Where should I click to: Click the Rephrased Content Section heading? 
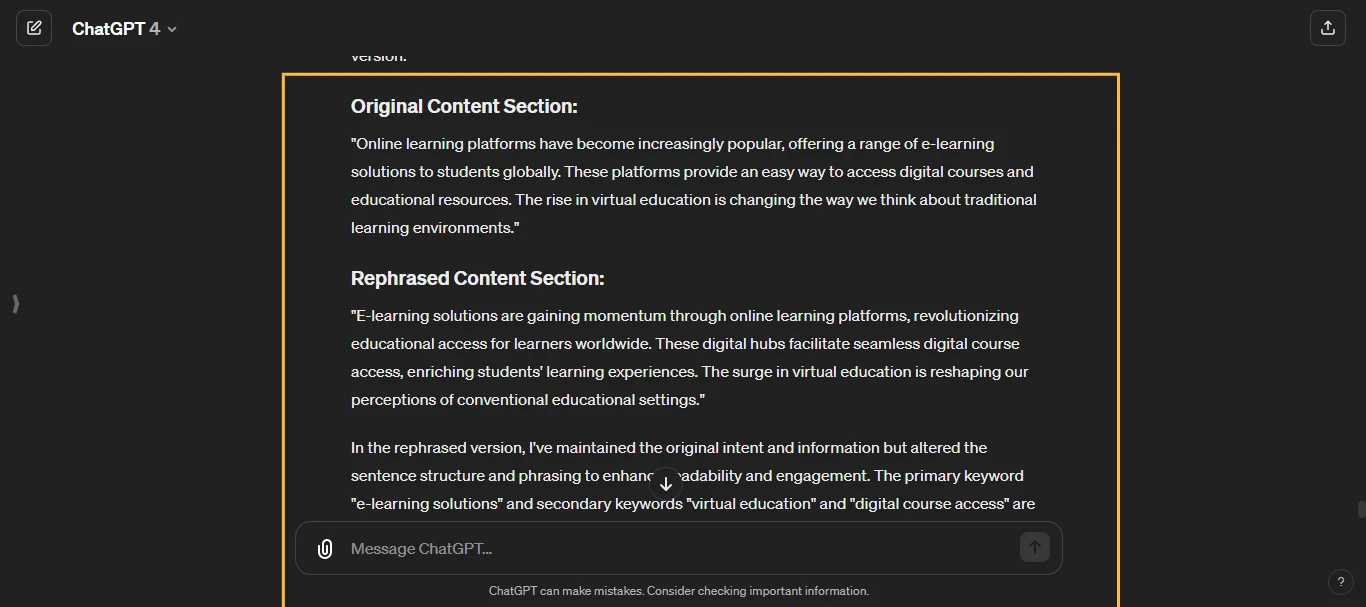click(477, 278)
